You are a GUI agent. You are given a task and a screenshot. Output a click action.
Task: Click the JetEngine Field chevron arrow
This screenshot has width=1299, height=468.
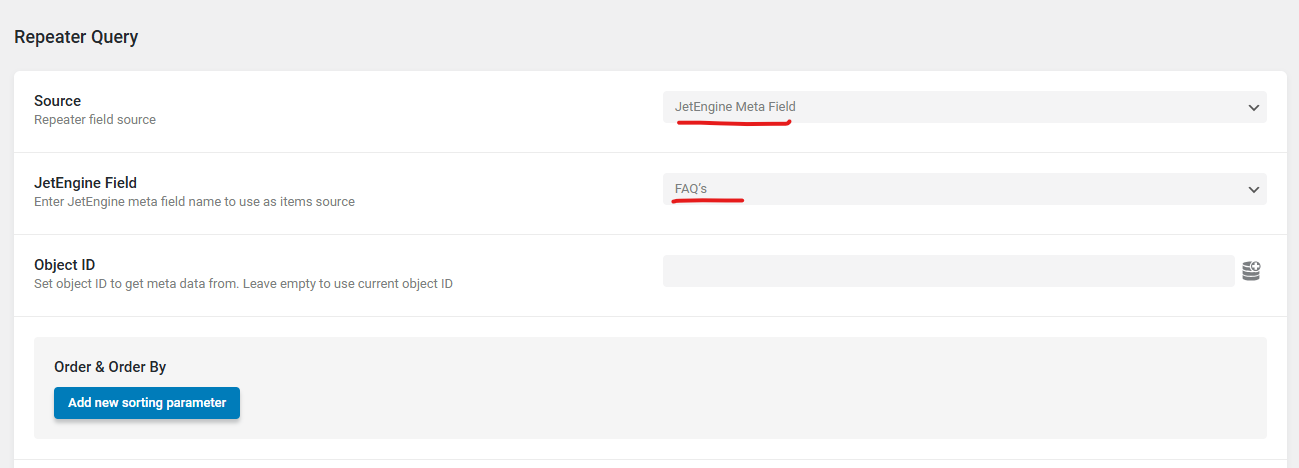[1253, 190]
